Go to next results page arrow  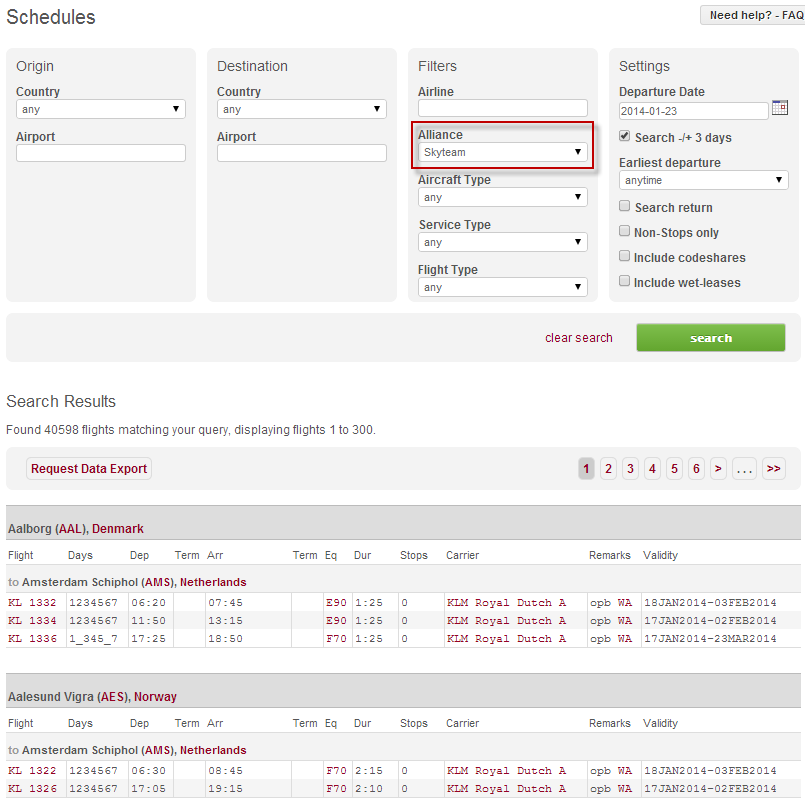(718, 469)
